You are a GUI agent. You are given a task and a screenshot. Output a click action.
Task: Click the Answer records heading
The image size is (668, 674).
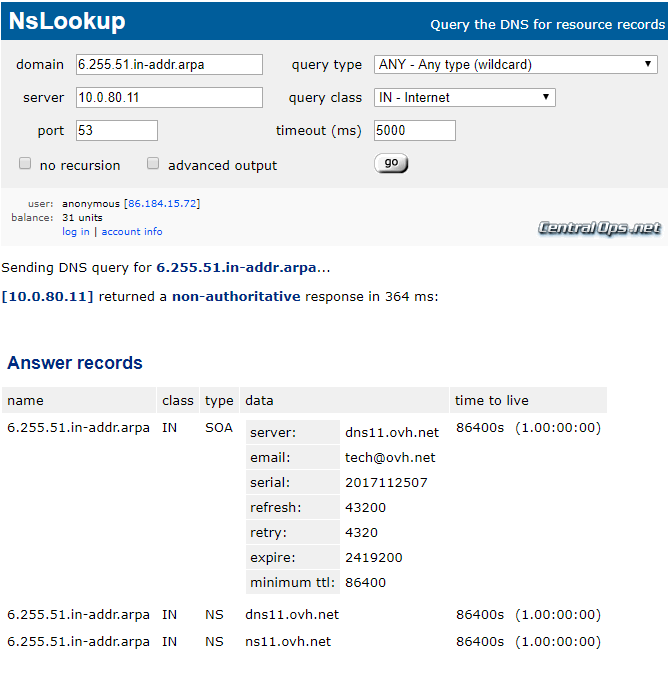(x=75, y=363)
